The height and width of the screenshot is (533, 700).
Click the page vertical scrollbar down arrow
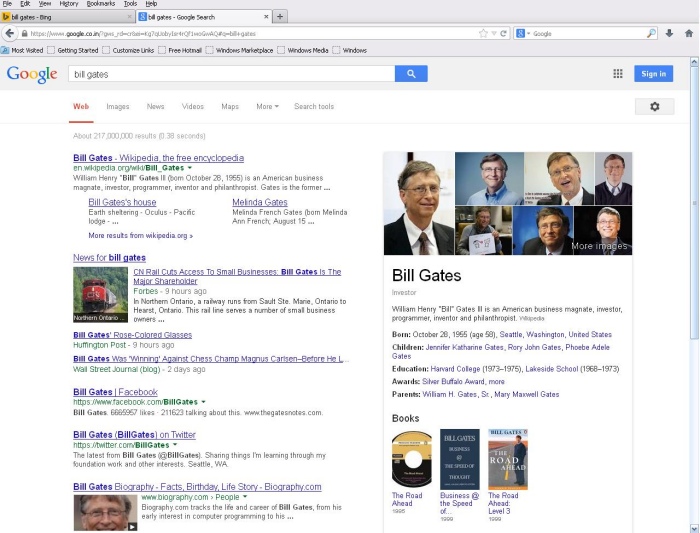tap(694, 529)
